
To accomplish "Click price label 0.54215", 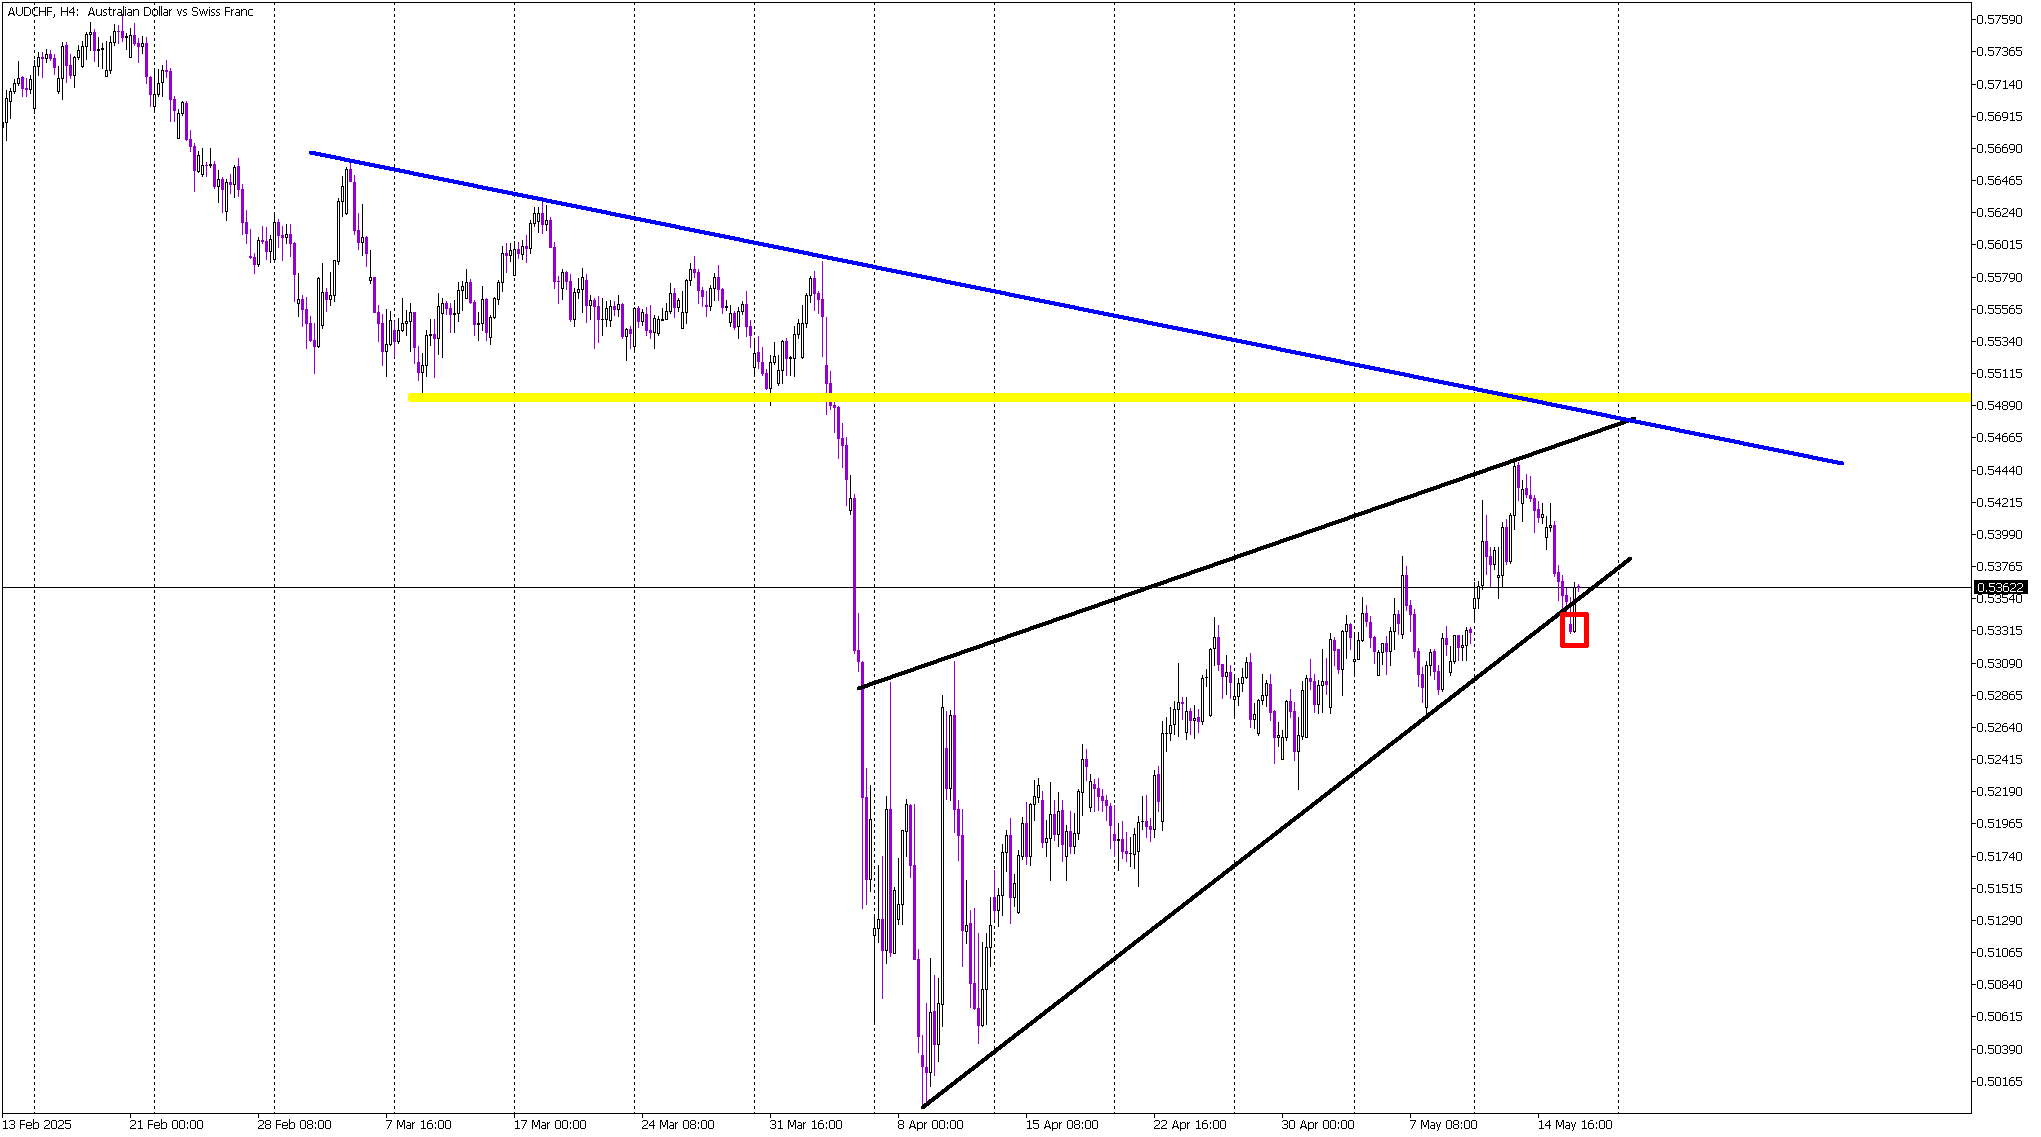I will point(2000,502).
